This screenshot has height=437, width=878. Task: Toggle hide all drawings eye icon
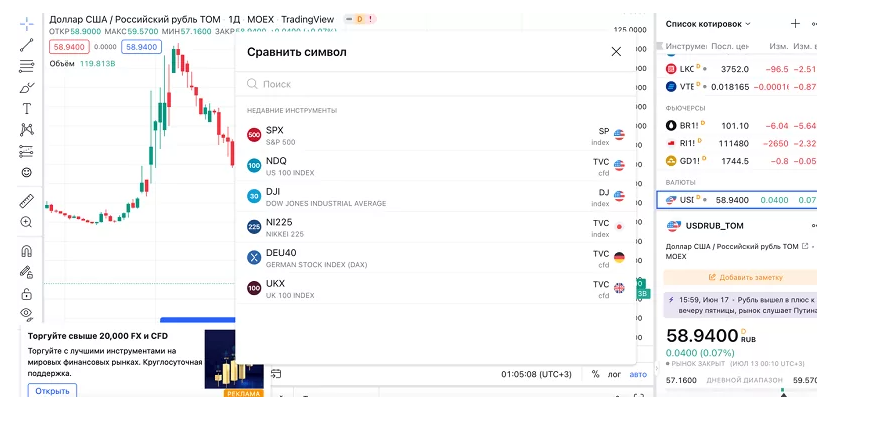[x=26, y=313]
